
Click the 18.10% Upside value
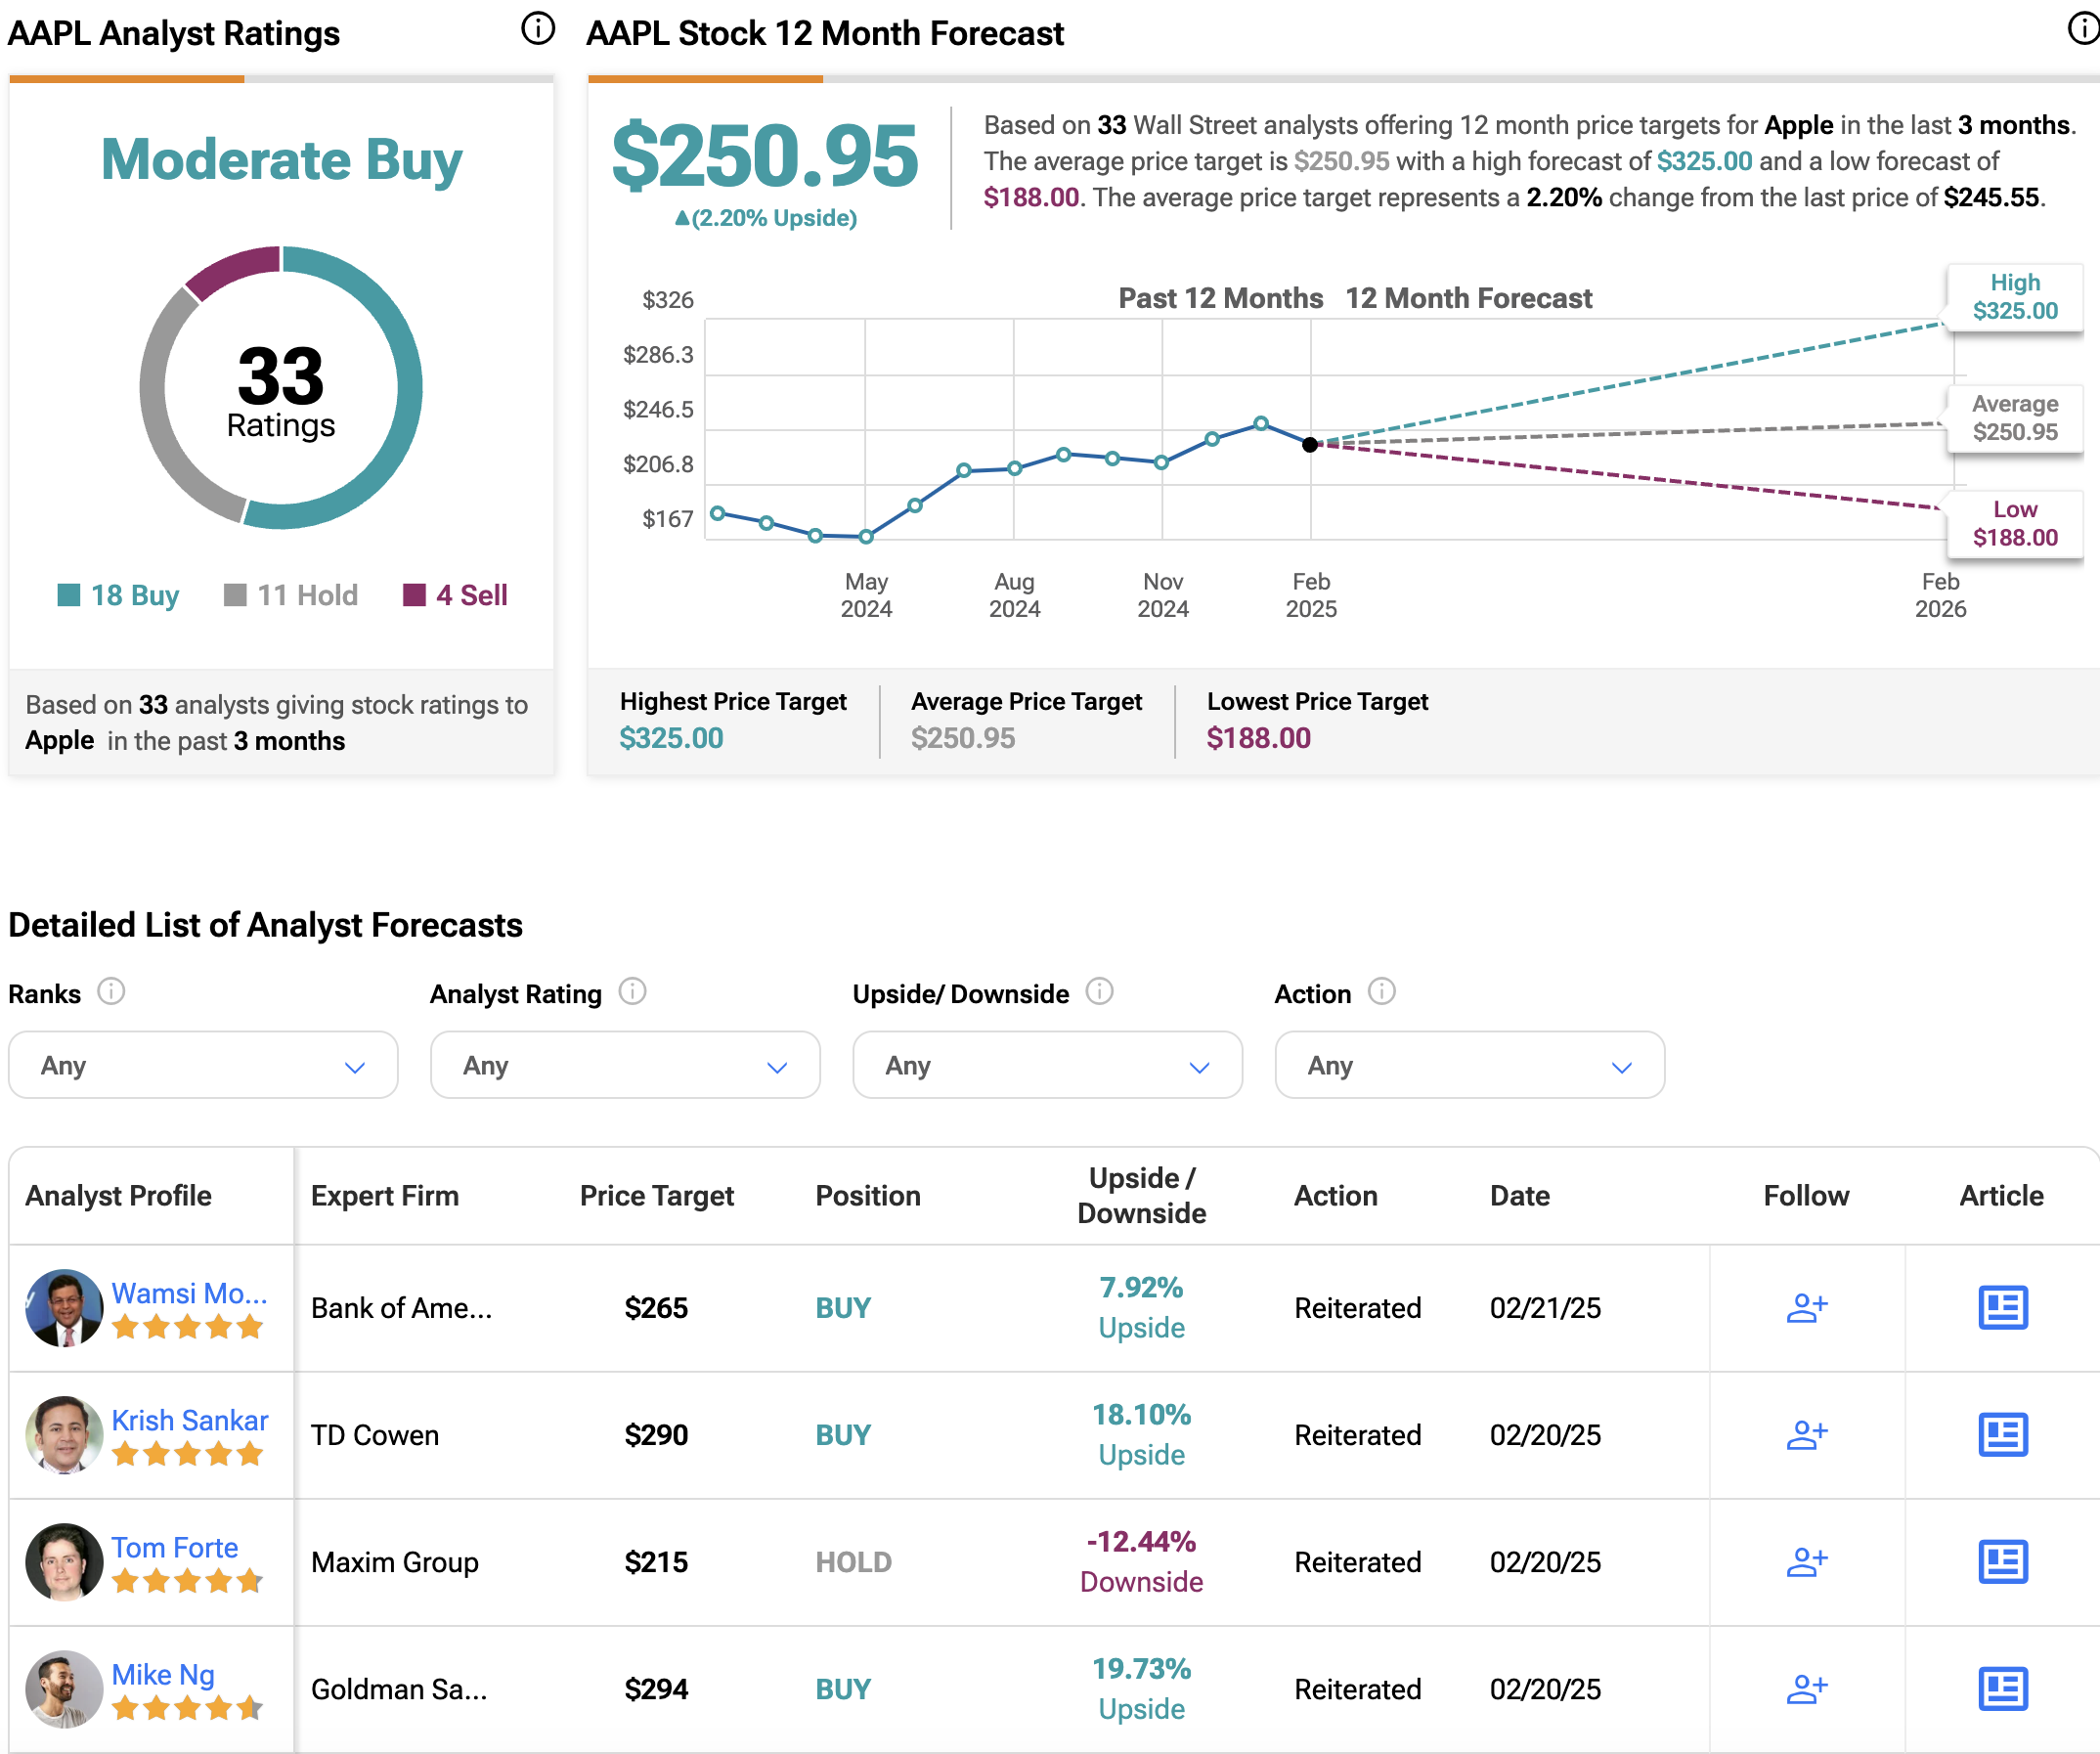(x=1141, y=1435)
